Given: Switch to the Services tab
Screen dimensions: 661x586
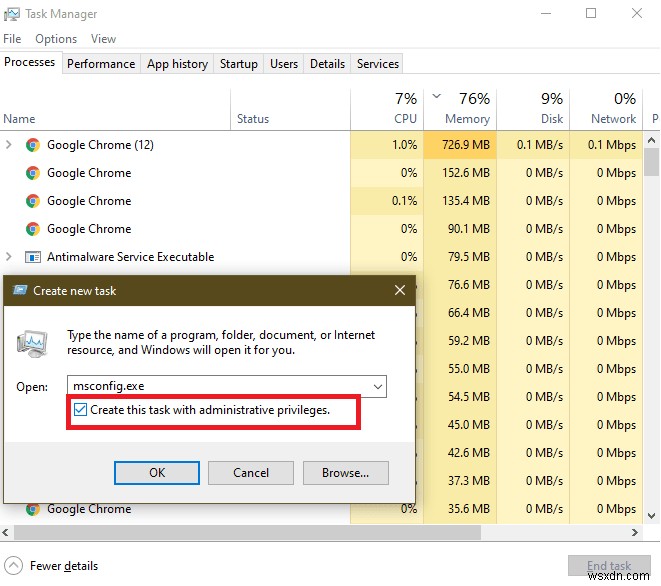Looking at the screenshot, I should click(x=377, y=64).
